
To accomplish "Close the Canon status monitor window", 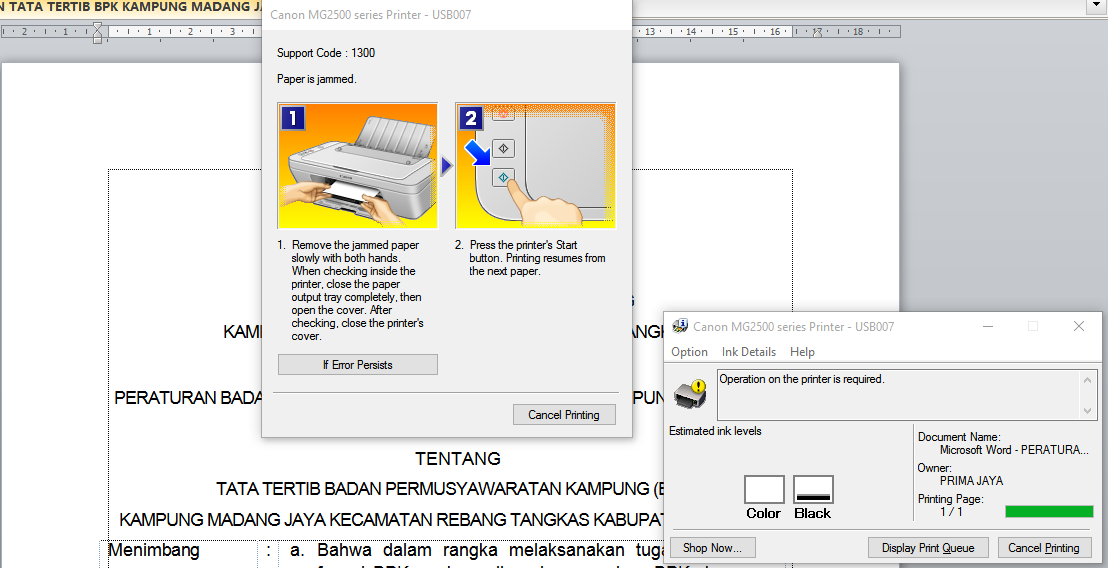I will pos(1078,326).
